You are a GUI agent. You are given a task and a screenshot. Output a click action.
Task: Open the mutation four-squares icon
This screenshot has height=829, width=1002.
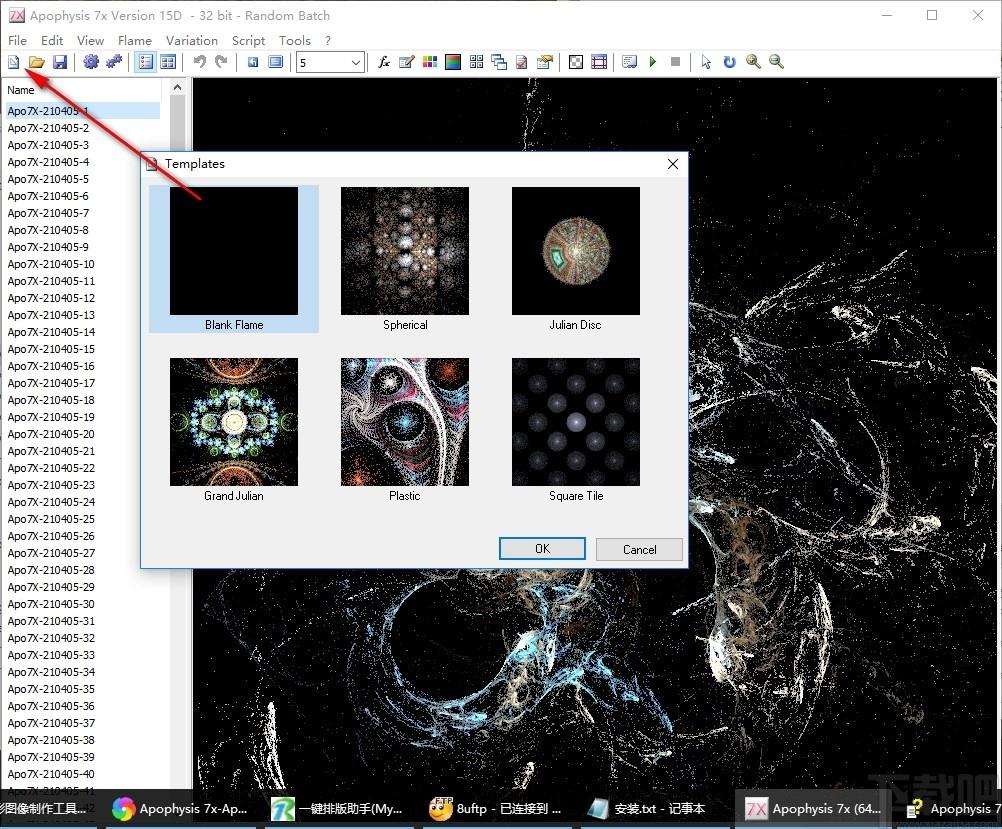476,62
